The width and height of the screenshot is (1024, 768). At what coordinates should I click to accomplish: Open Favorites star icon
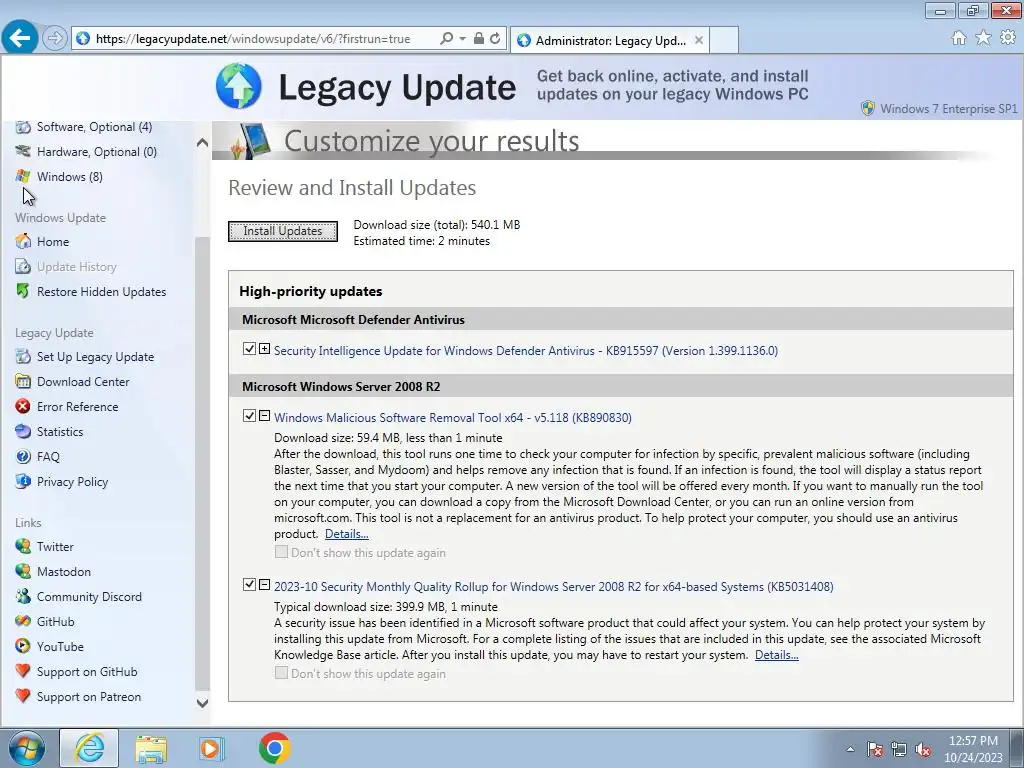click(983, 38)
